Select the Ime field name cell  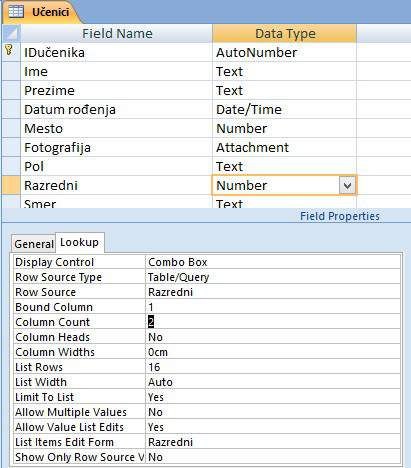tap(117, 71)
